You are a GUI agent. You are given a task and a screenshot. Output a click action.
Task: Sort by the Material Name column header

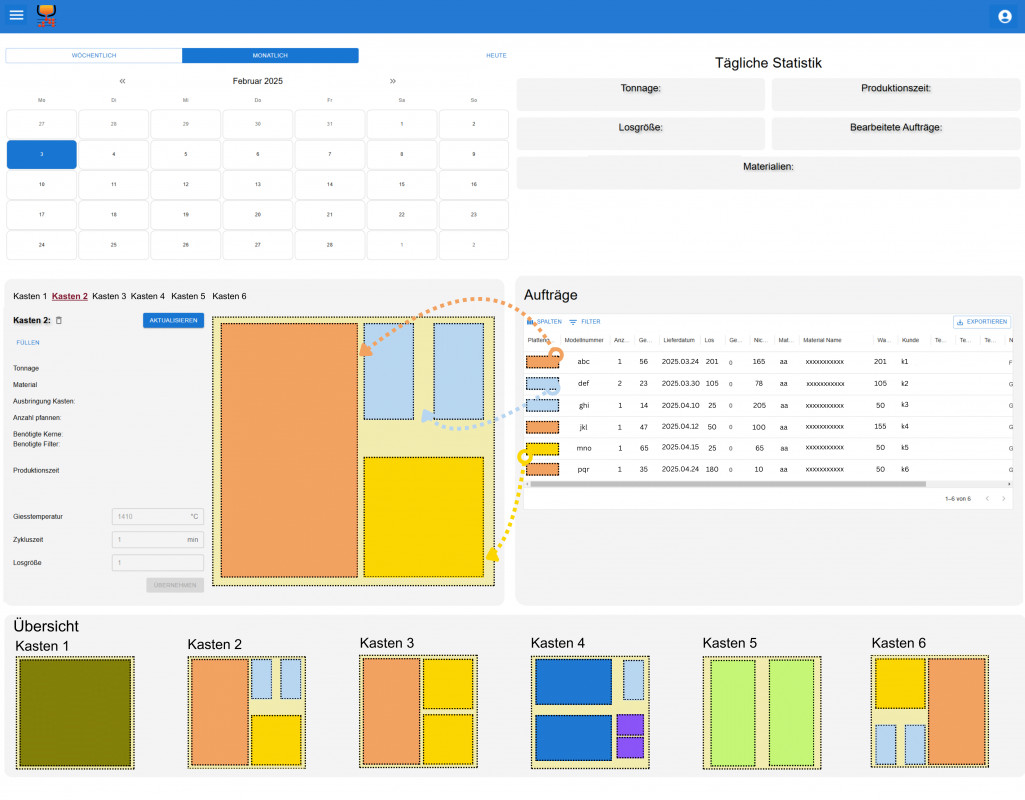click(822, 341)
